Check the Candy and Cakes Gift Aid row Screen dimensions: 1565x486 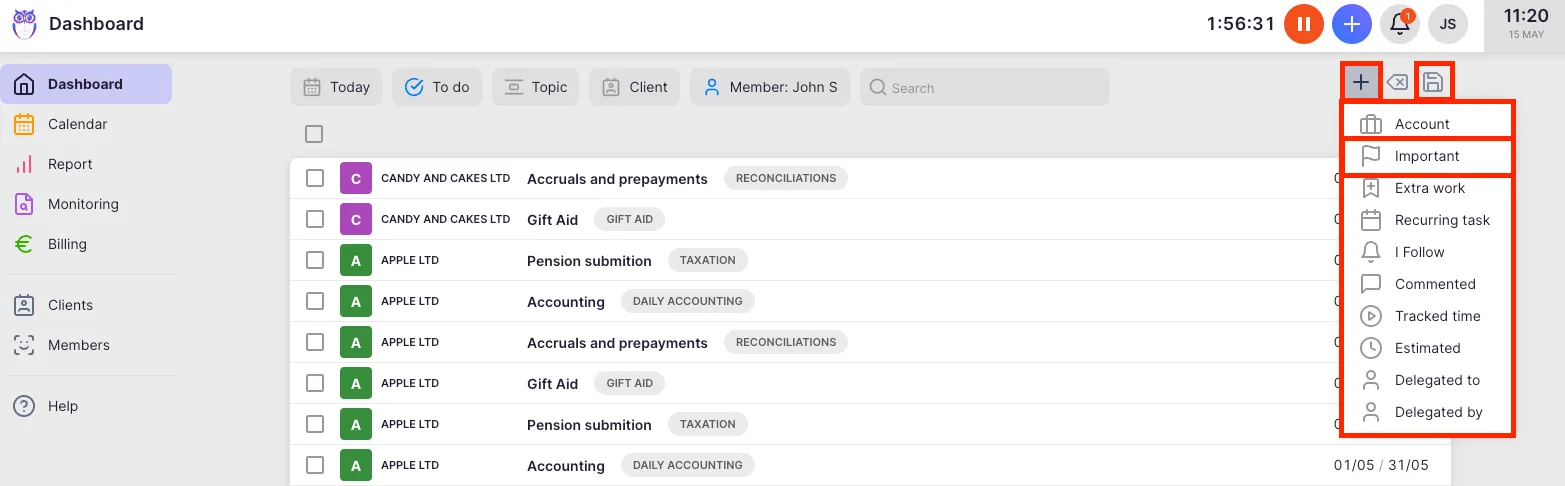315,219
